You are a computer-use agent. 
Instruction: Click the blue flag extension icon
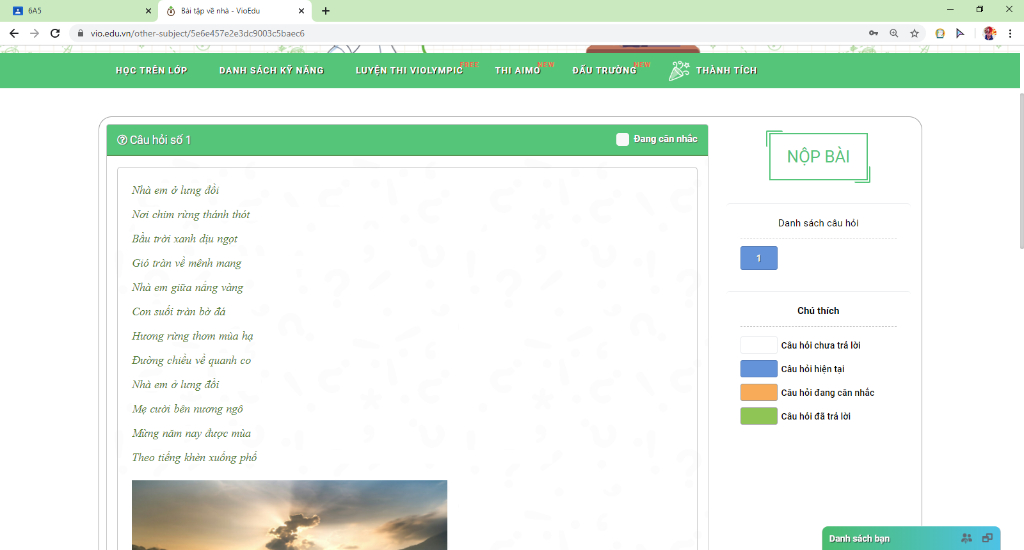(x=960, y=33)
